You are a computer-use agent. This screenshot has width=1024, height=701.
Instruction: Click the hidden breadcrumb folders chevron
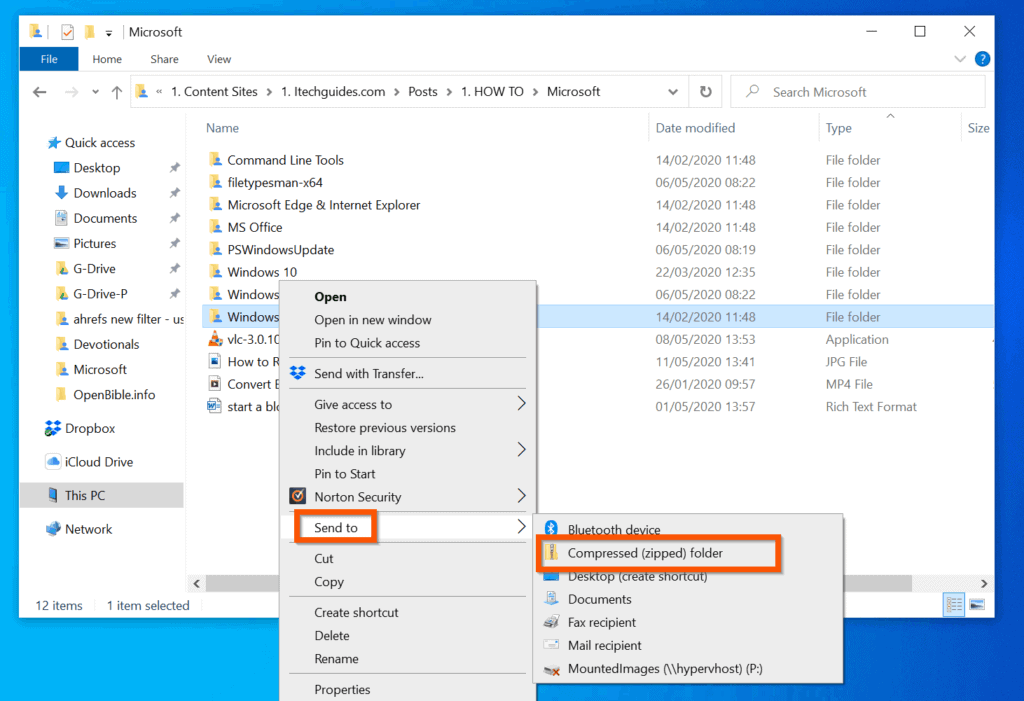(159, 92)
